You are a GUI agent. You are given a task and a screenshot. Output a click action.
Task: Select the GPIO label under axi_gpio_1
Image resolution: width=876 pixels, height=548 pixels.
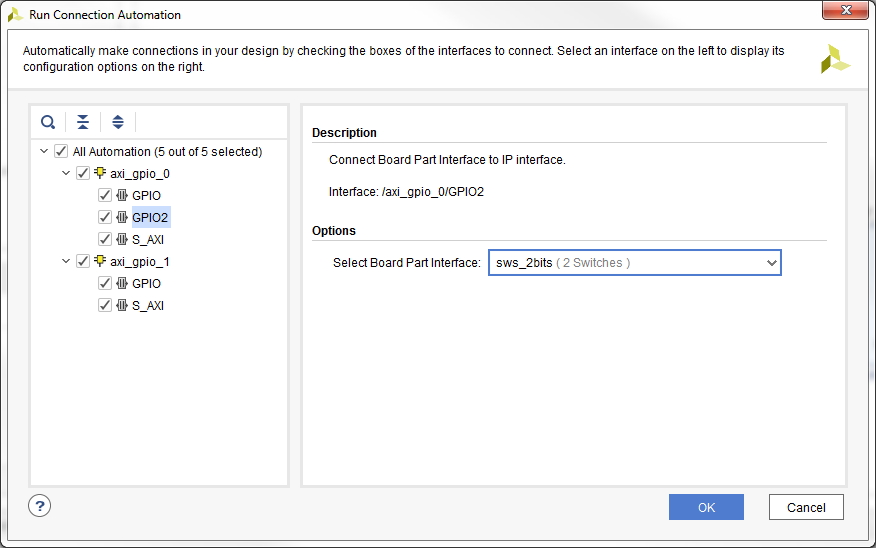146,284
